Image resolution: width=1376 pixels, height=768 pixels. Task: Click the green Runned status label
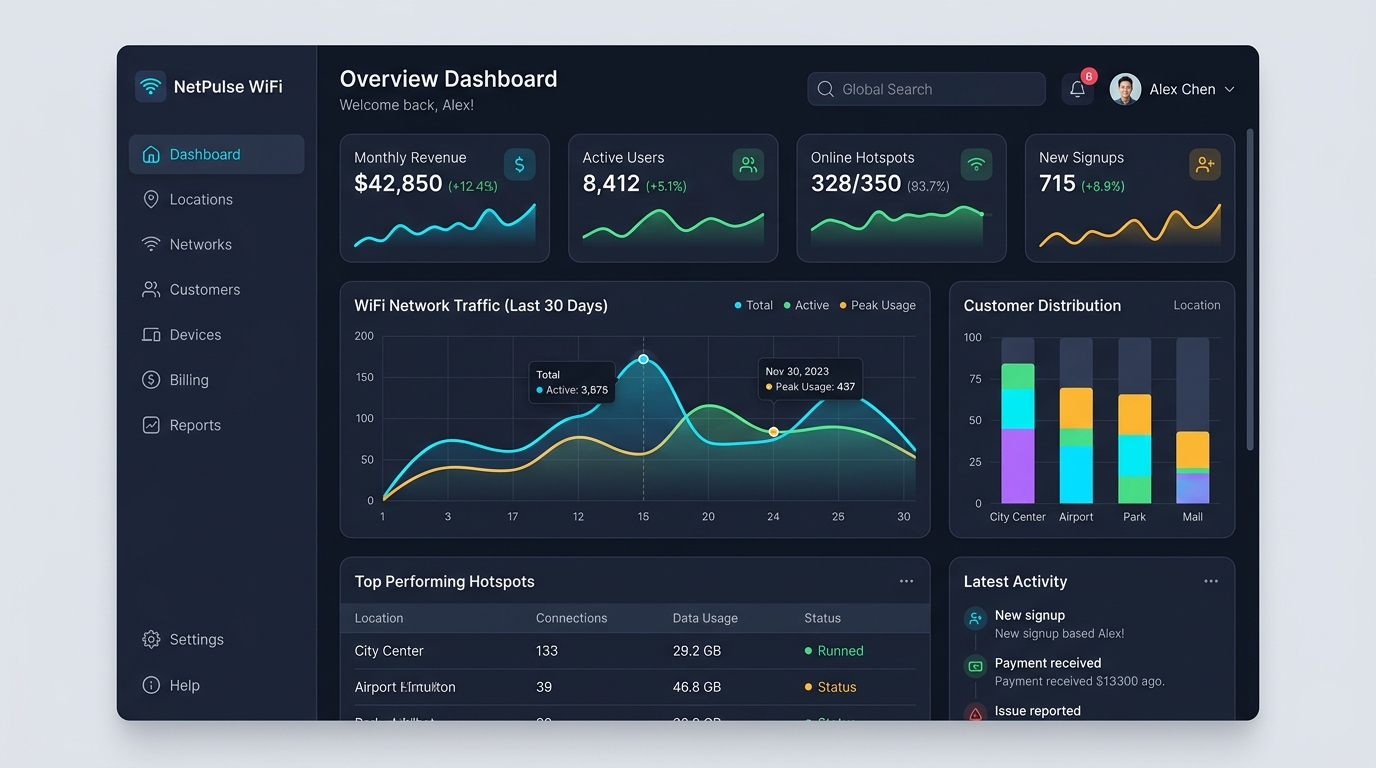(834, 651)
